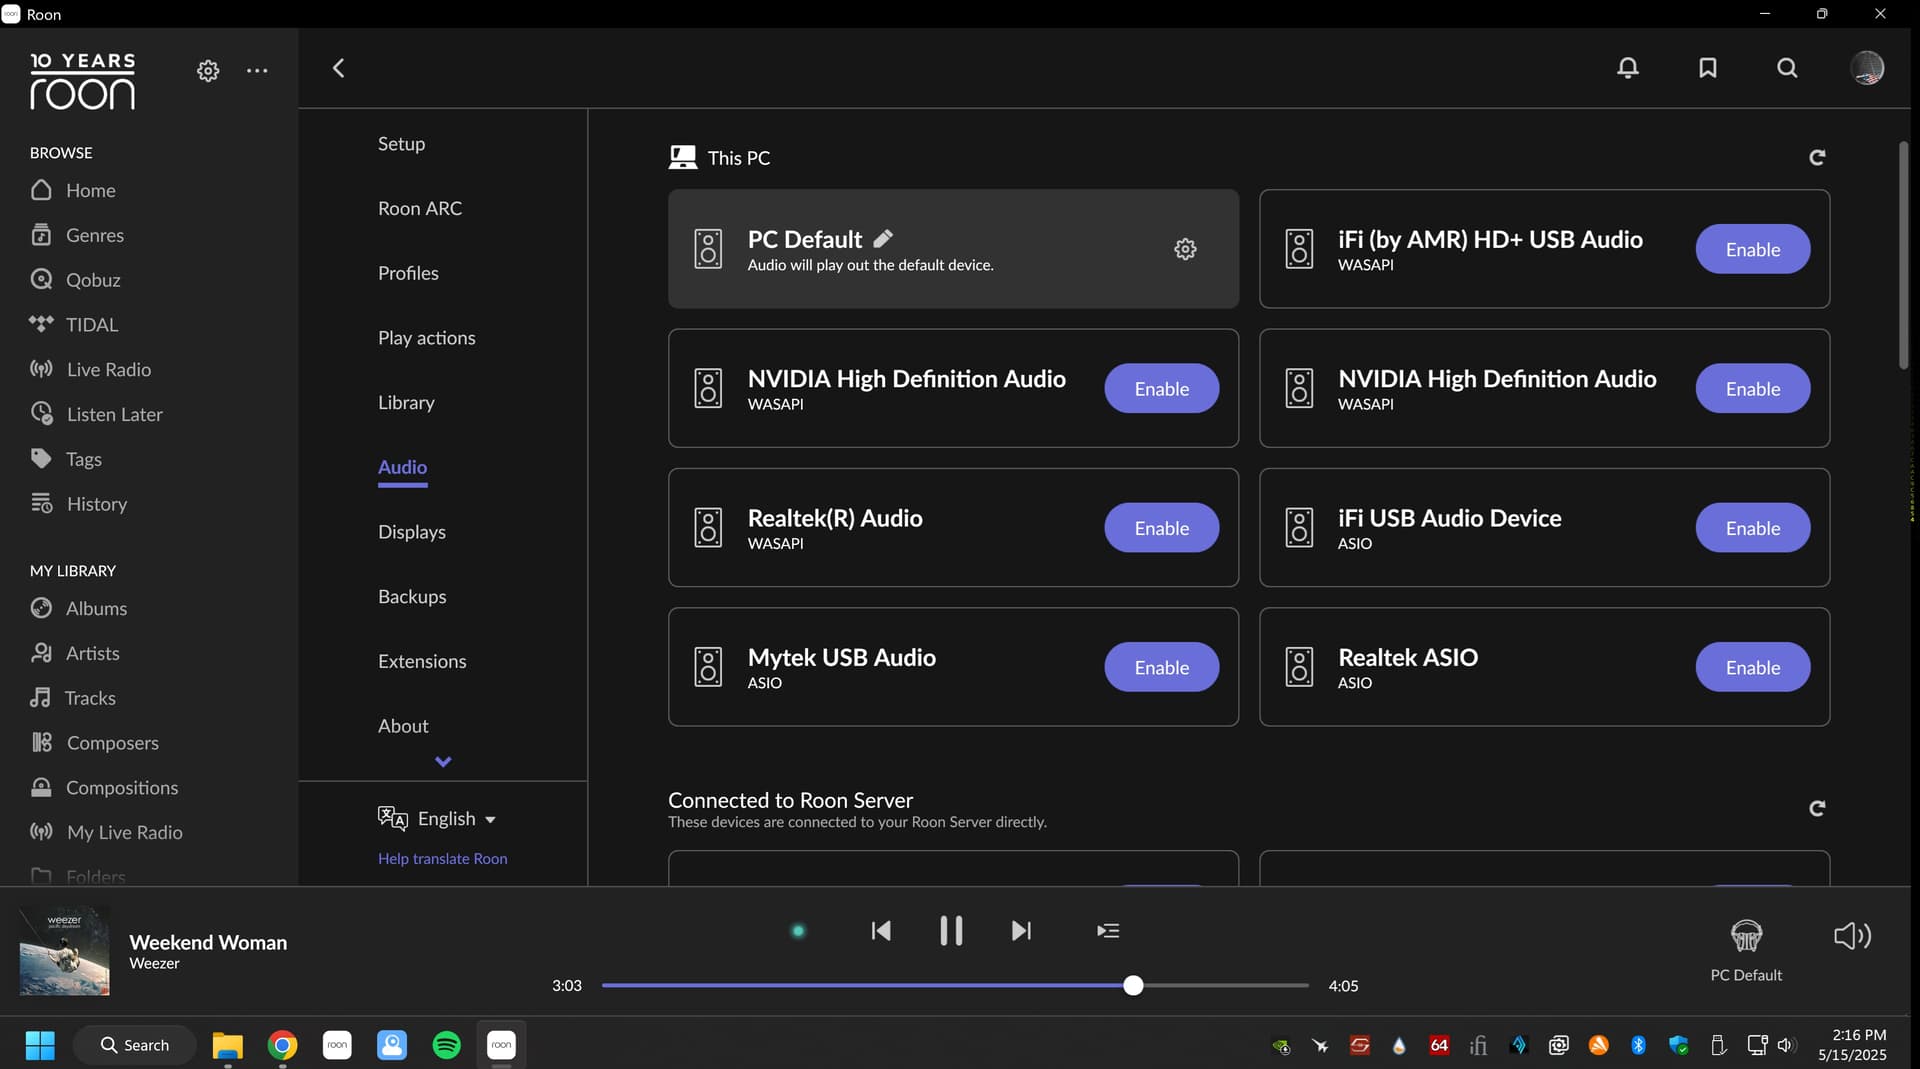Open Spotify from the taskbar
The height and width of the screenshot is (1069, 1920).
[446, 1045]
